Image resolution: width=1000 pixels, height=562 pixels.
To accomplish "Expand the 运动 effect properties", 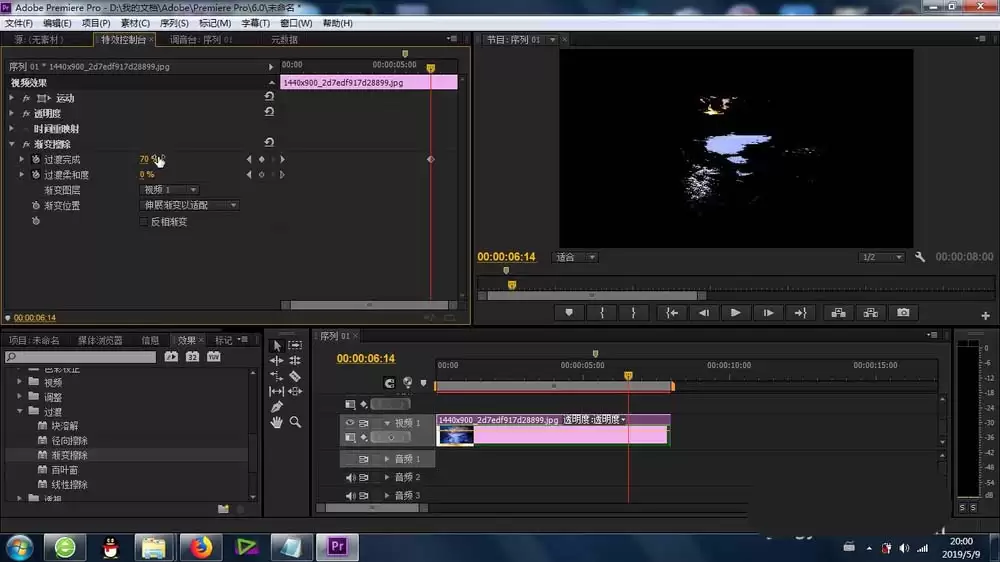I will click(11, 98).
